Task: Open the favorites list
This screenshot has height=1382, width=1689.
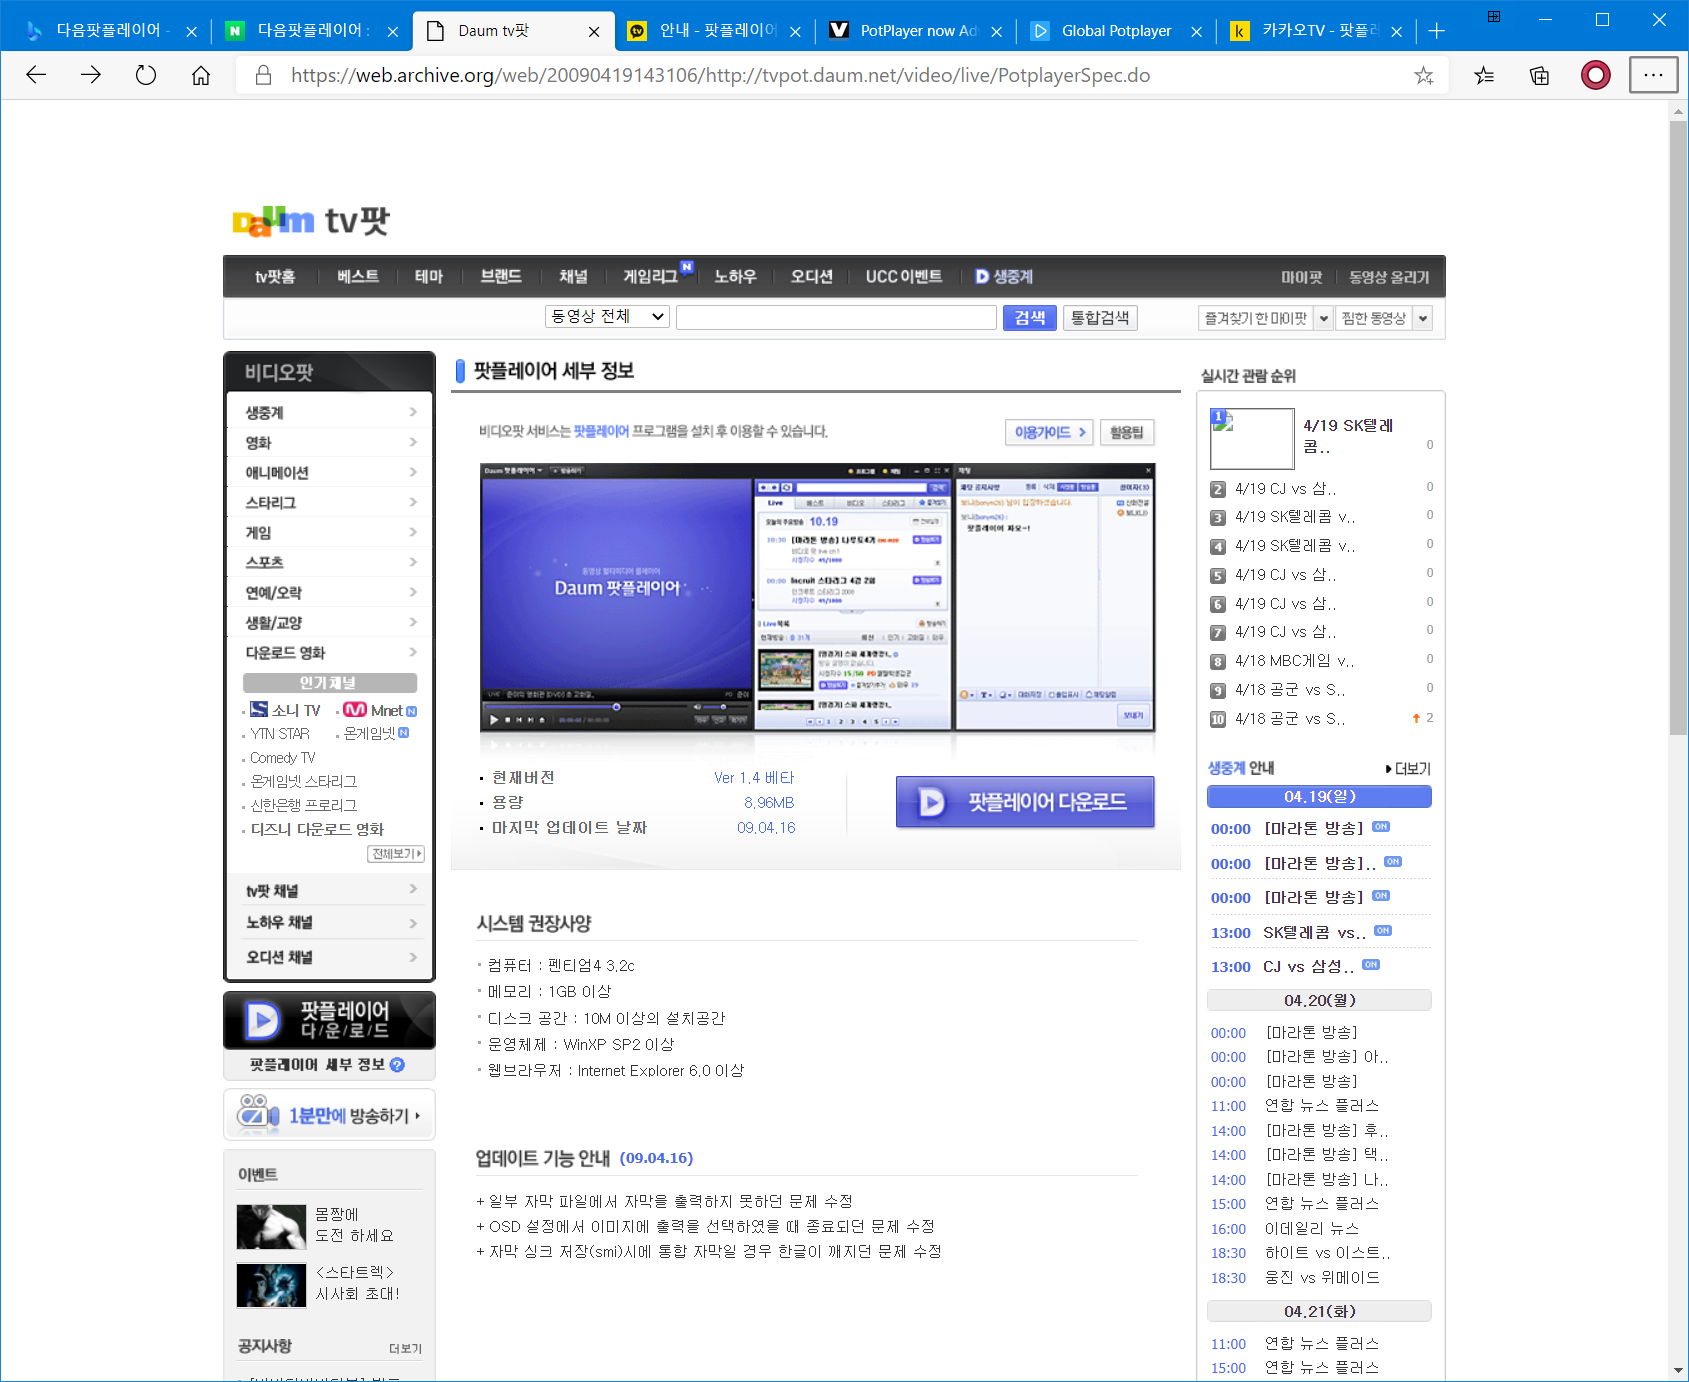Action: pyautogui.click(x=1484, y=75)
